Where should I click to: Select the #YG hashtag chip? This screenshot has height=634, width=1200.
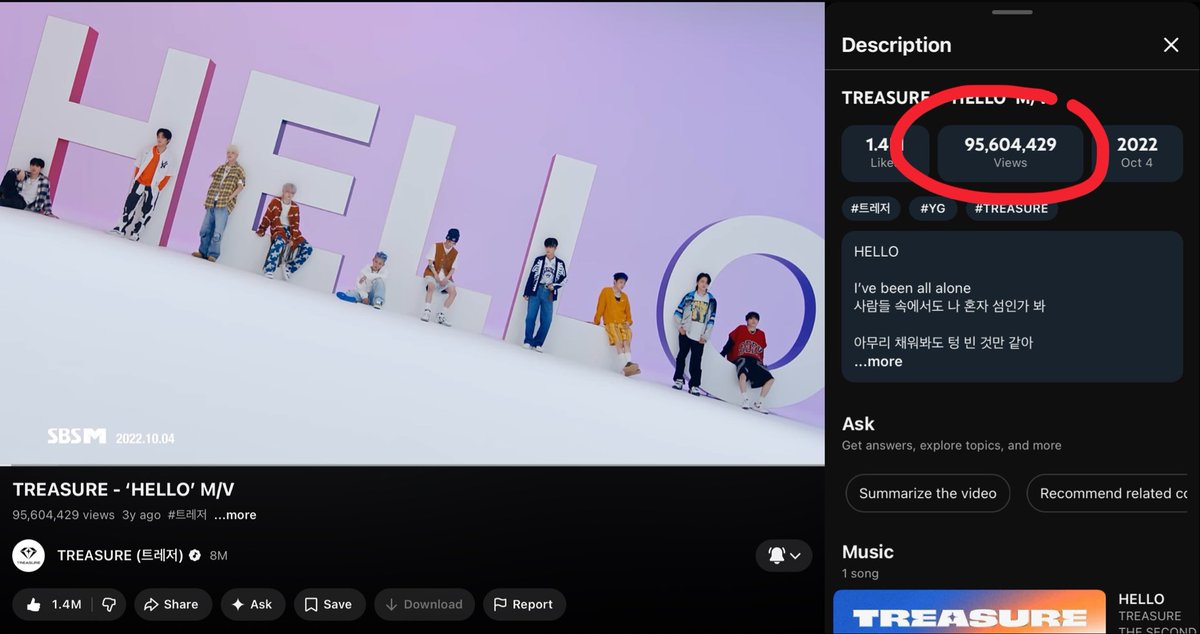[932, 208]
